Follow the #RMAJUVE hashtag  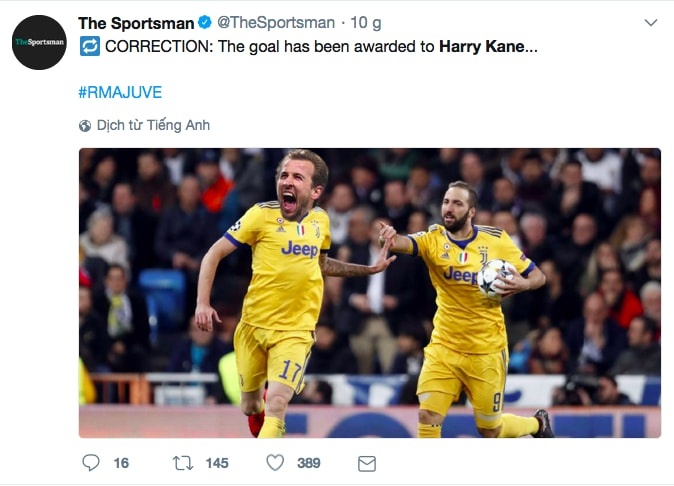pos(119,92)
